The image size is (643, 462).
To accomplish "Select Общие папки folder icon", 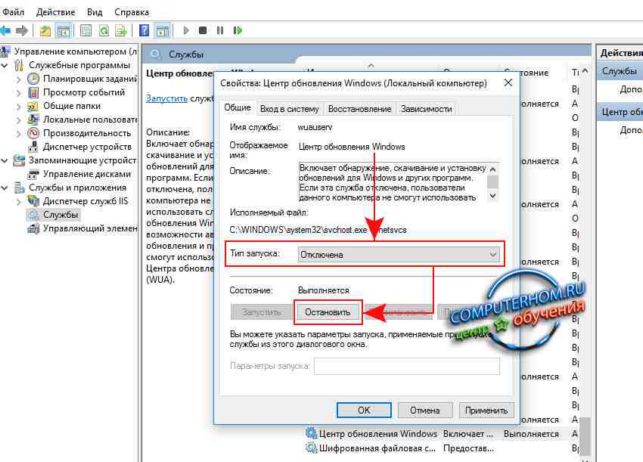I will click(x=33, y=106).
